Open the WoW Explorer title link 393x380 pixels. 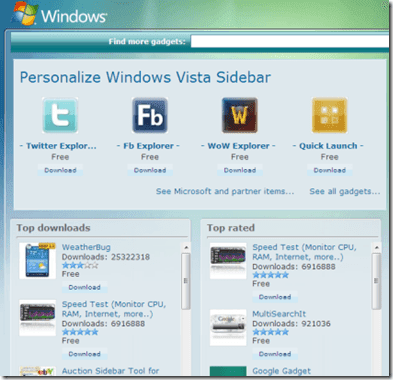pos(238,146)
